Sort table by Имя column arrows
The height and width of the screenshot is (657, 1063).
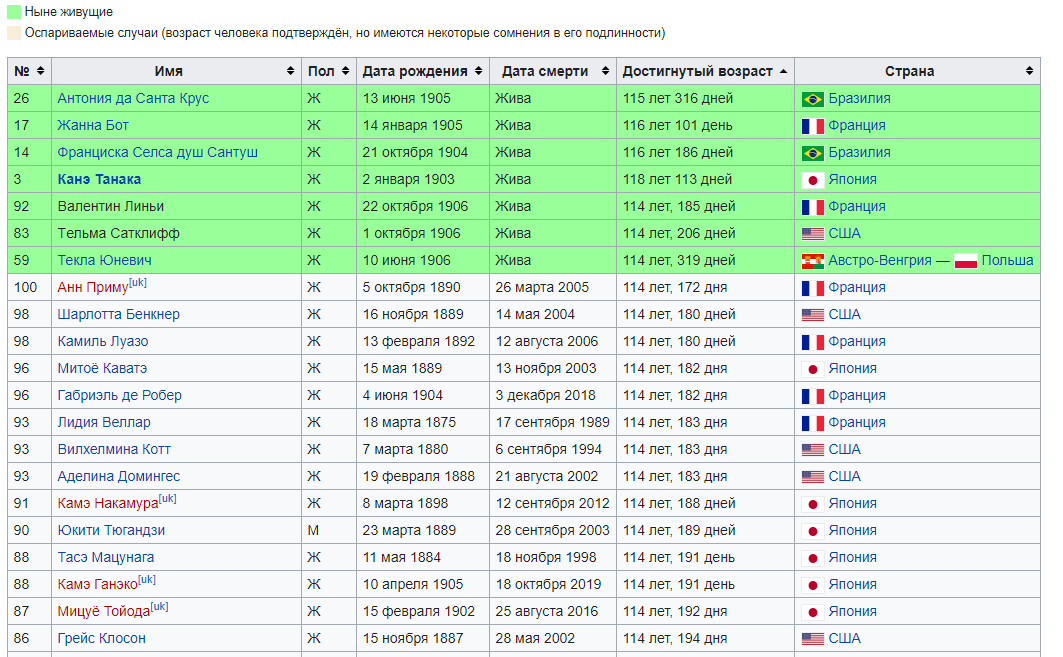[x=290, y=71]
